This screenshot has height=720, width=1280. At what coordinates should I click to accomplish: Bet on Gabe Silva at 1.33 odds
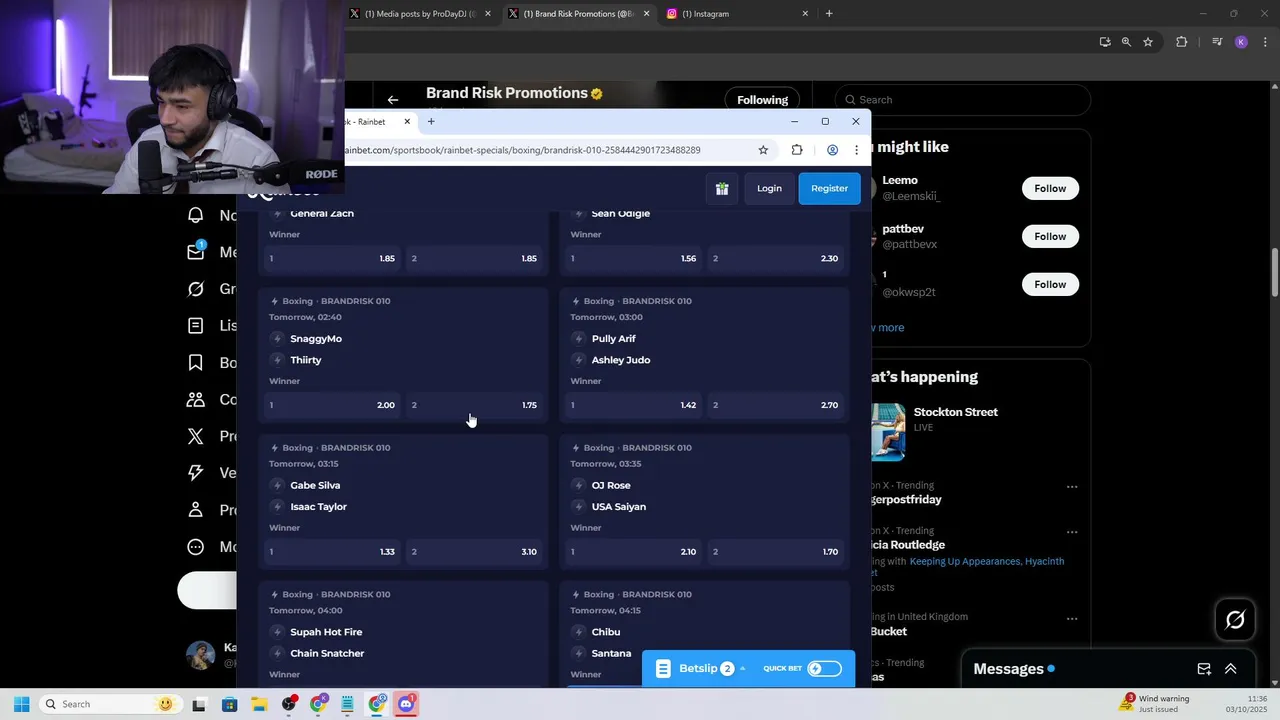331,552
